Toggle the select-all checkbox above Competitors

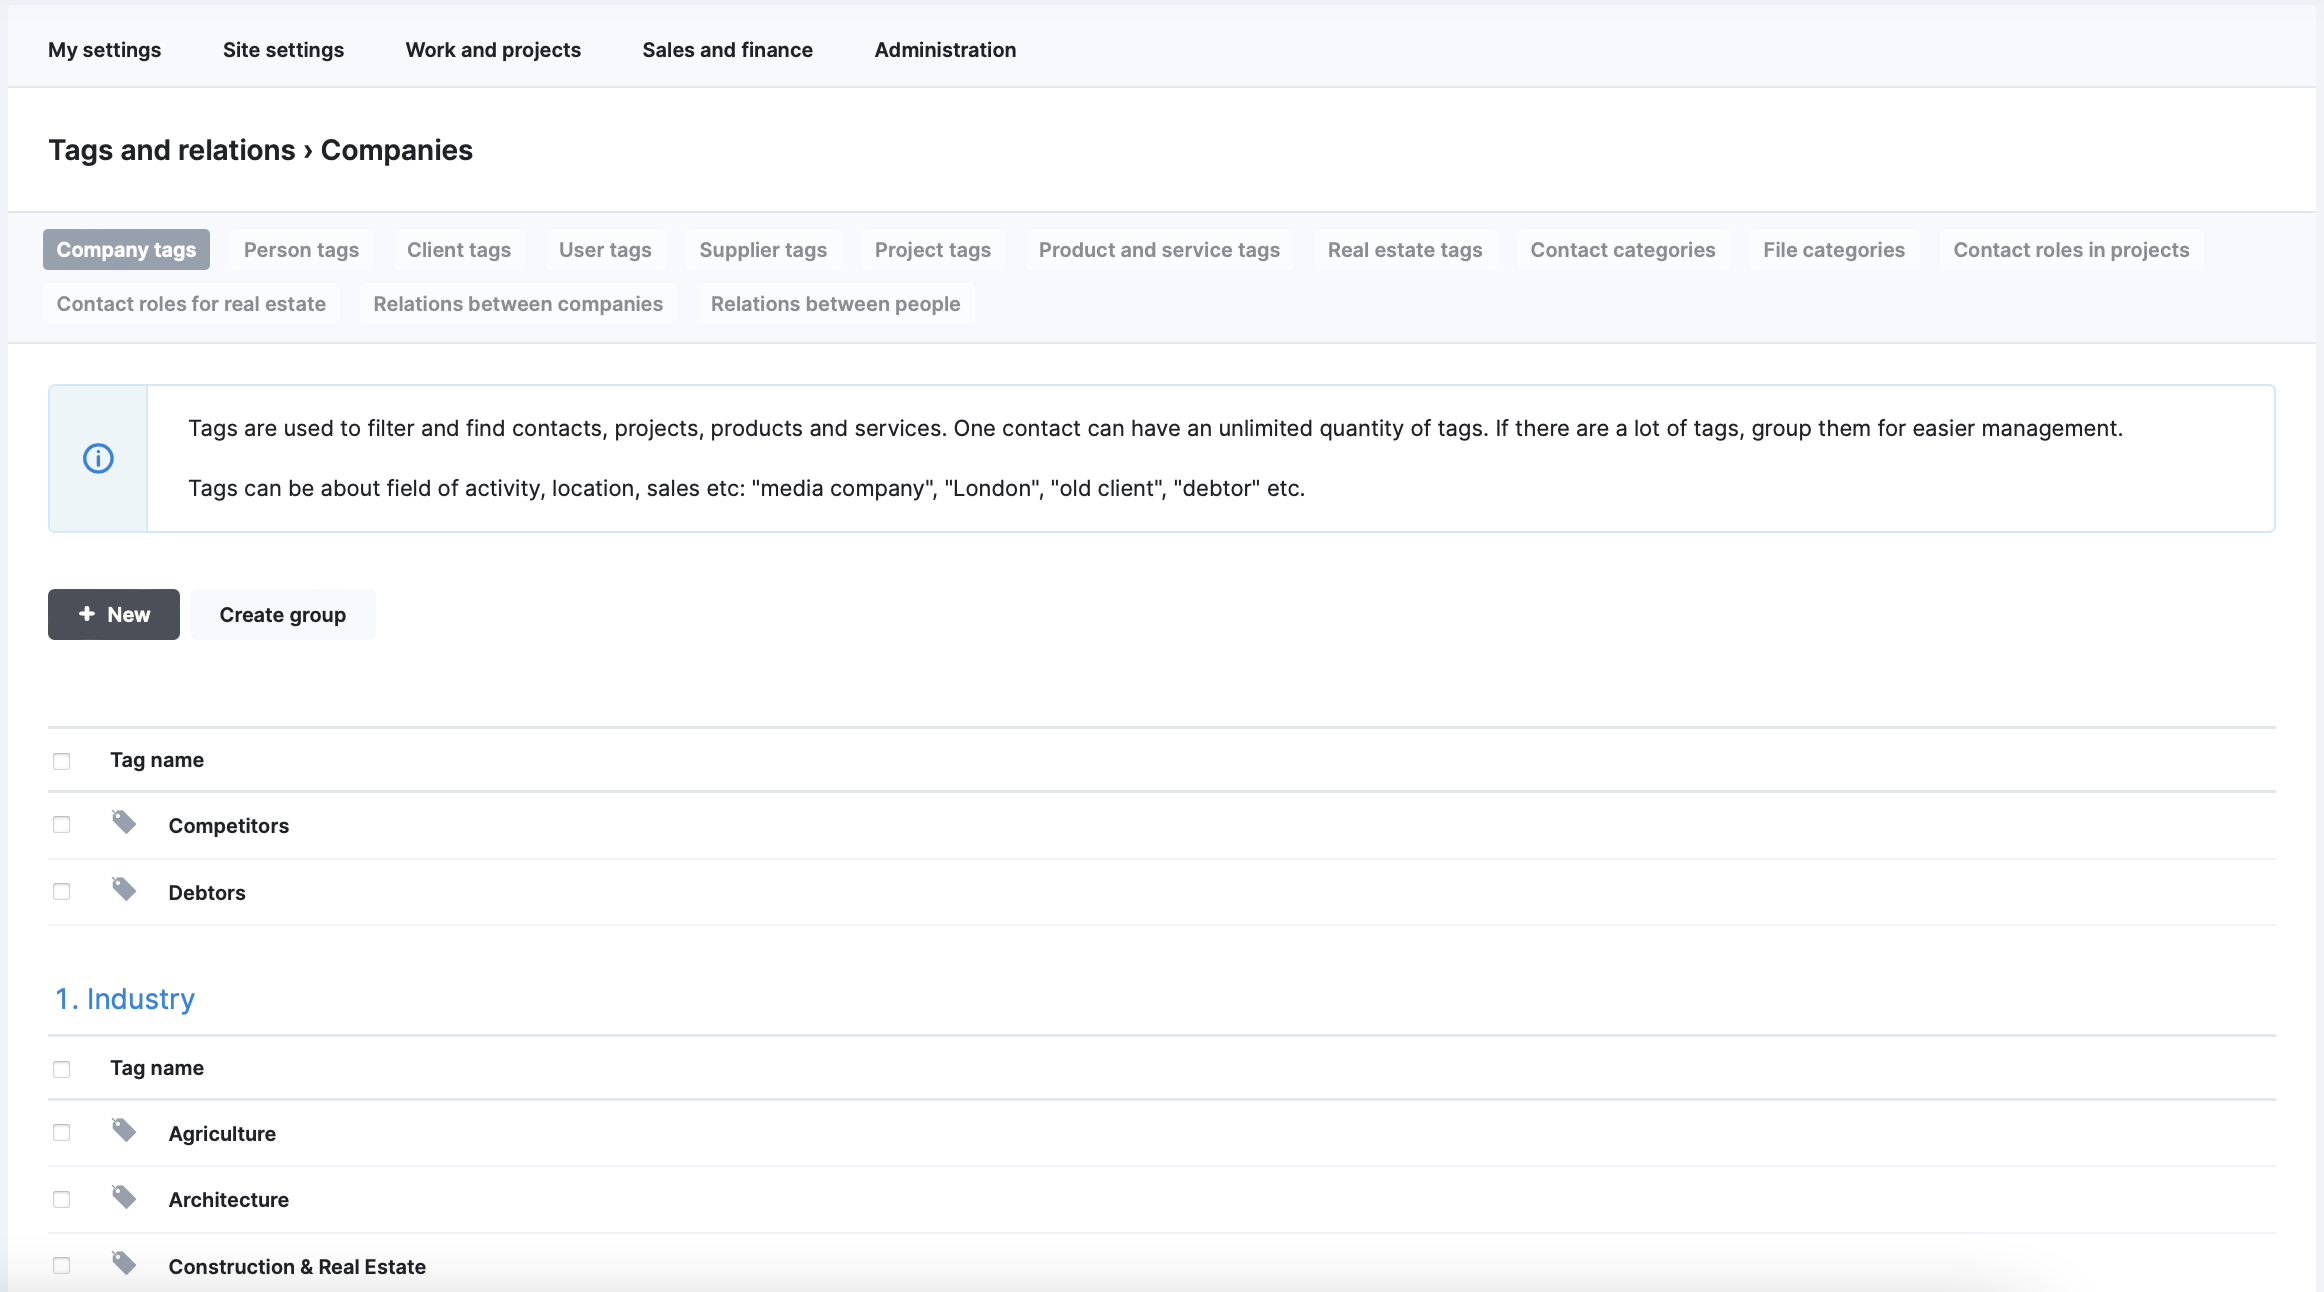pyautogui.click(x=62, y=761)
